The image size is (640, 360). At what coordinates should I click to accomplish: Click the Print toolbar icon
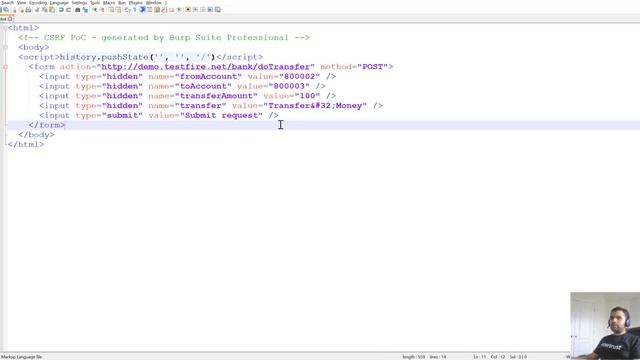28,9
